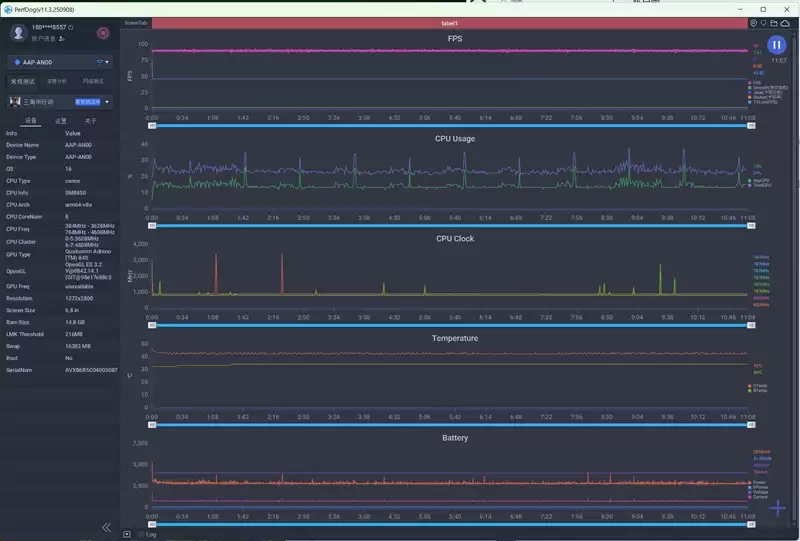The image size is (800, 541).
Task: Open the folder icon in top toolbar
Action: click(775, 22)
